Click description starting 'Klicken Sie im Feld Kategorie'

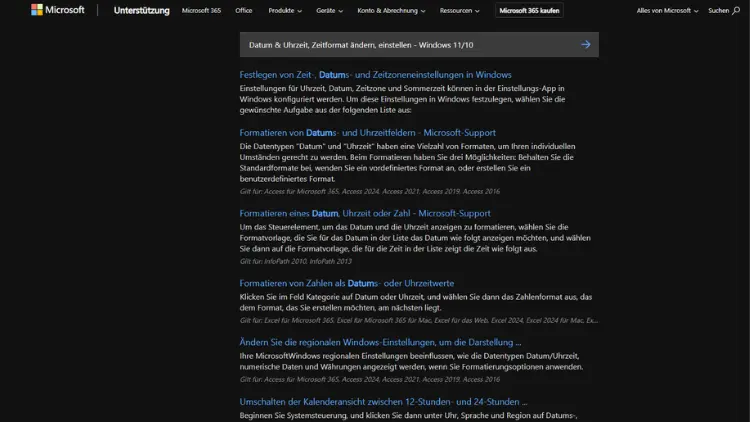[416, 302]
